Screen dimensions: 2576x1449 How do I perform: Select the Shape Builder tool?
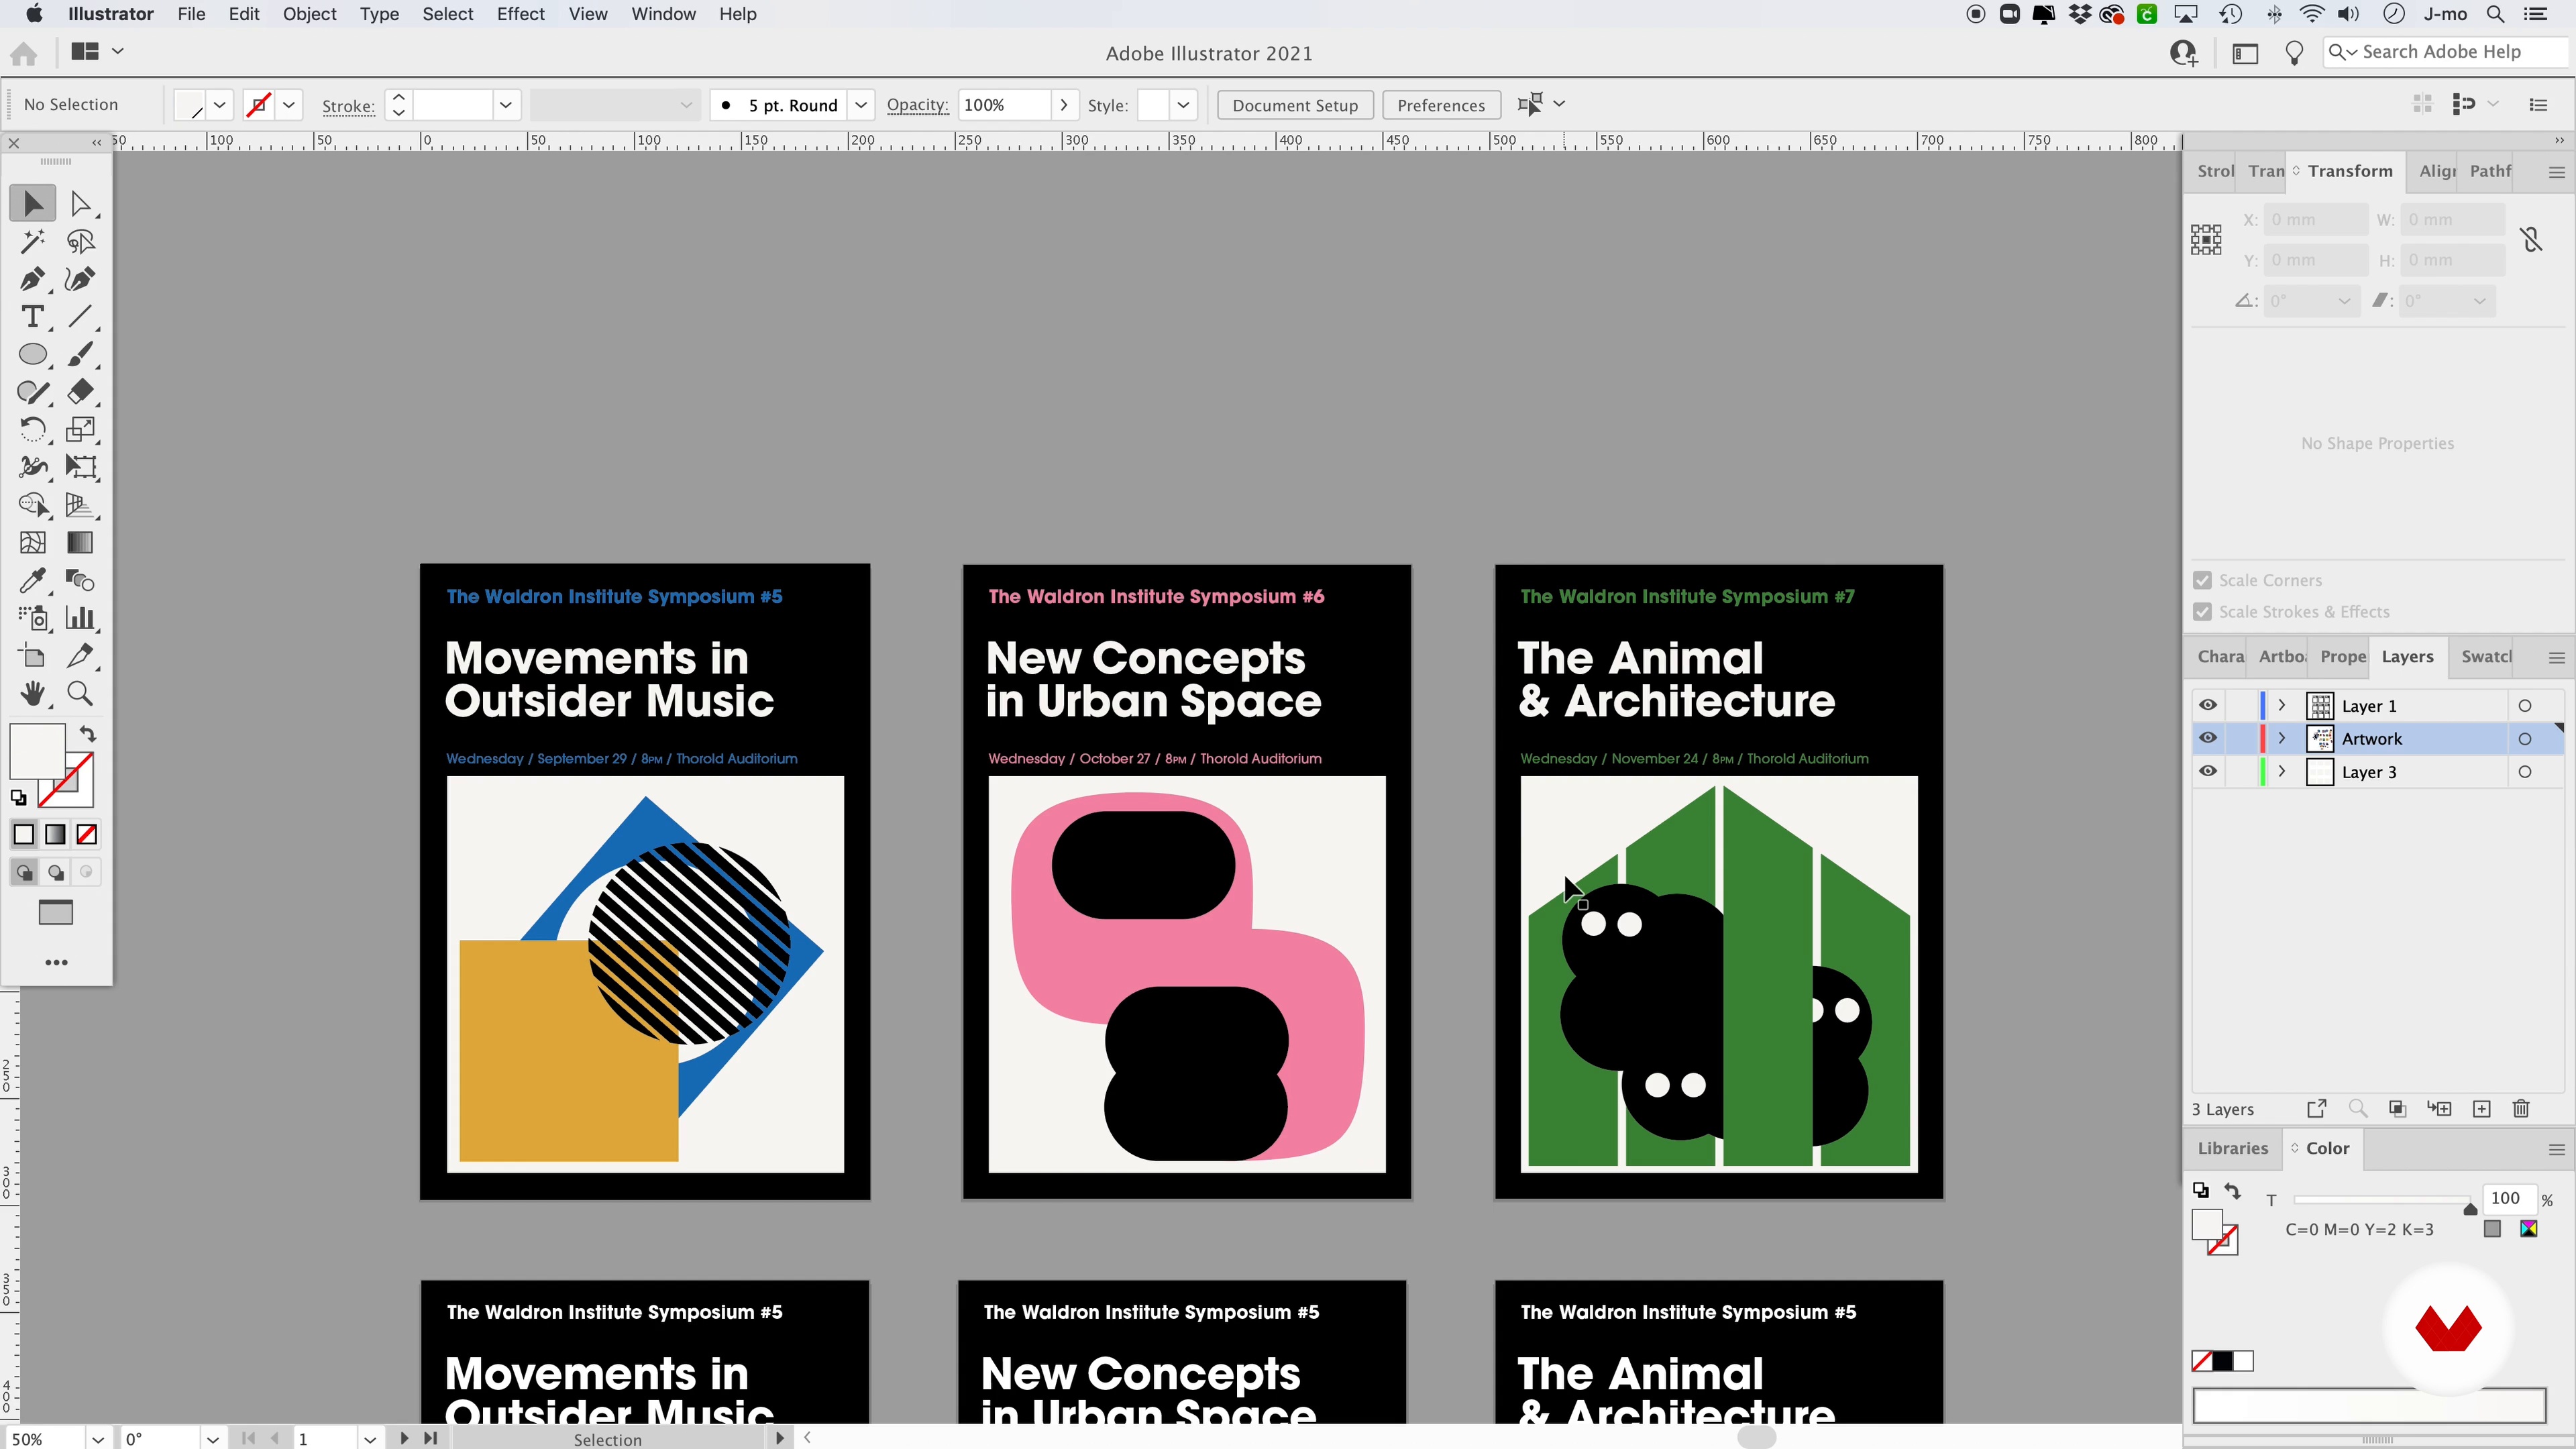click(33, 505)
